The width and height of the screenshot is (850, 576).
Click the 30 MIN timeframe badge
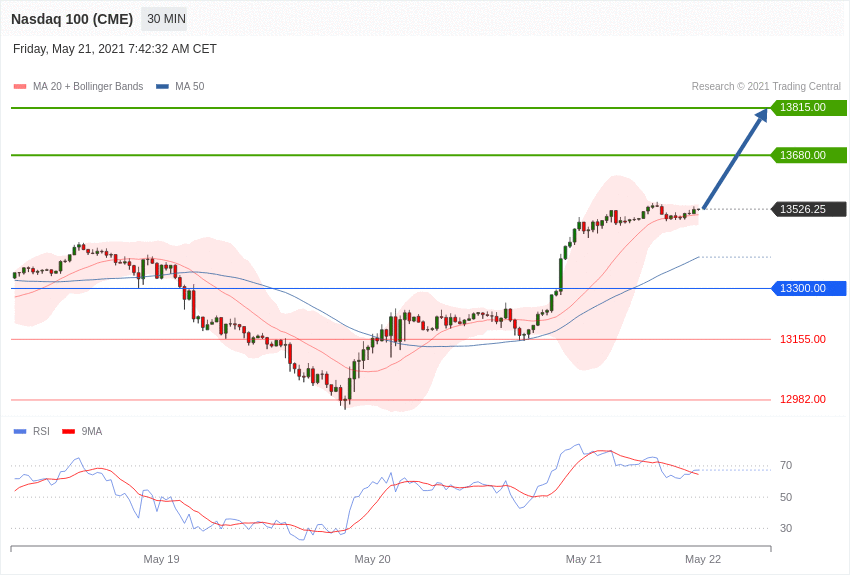click(164, 19)
